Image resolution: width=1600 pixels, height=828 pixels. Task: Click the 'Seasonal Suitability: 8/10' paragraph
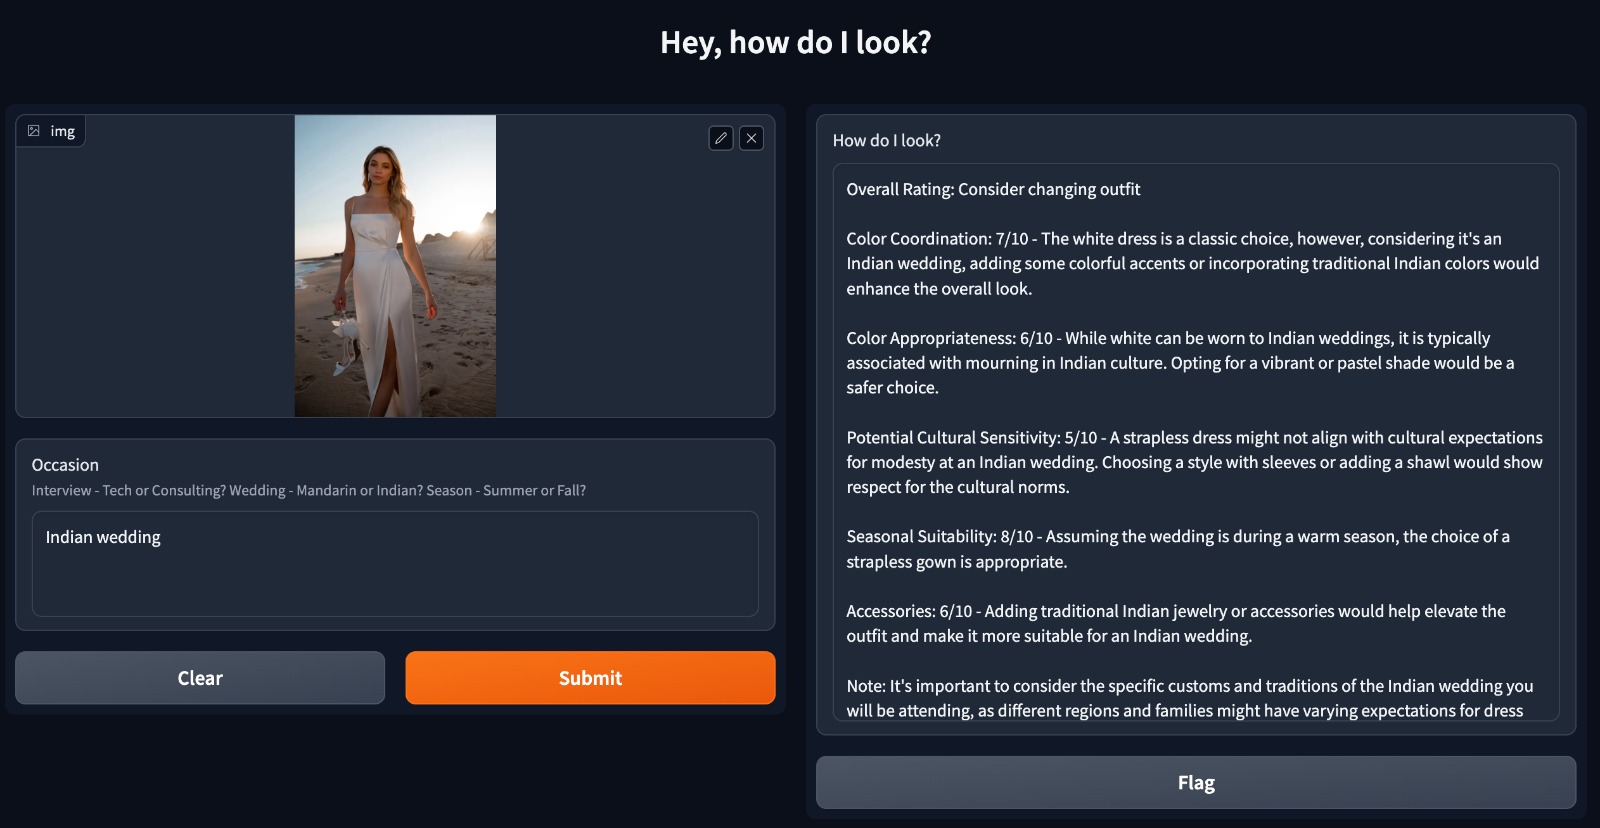point(1178,549)
